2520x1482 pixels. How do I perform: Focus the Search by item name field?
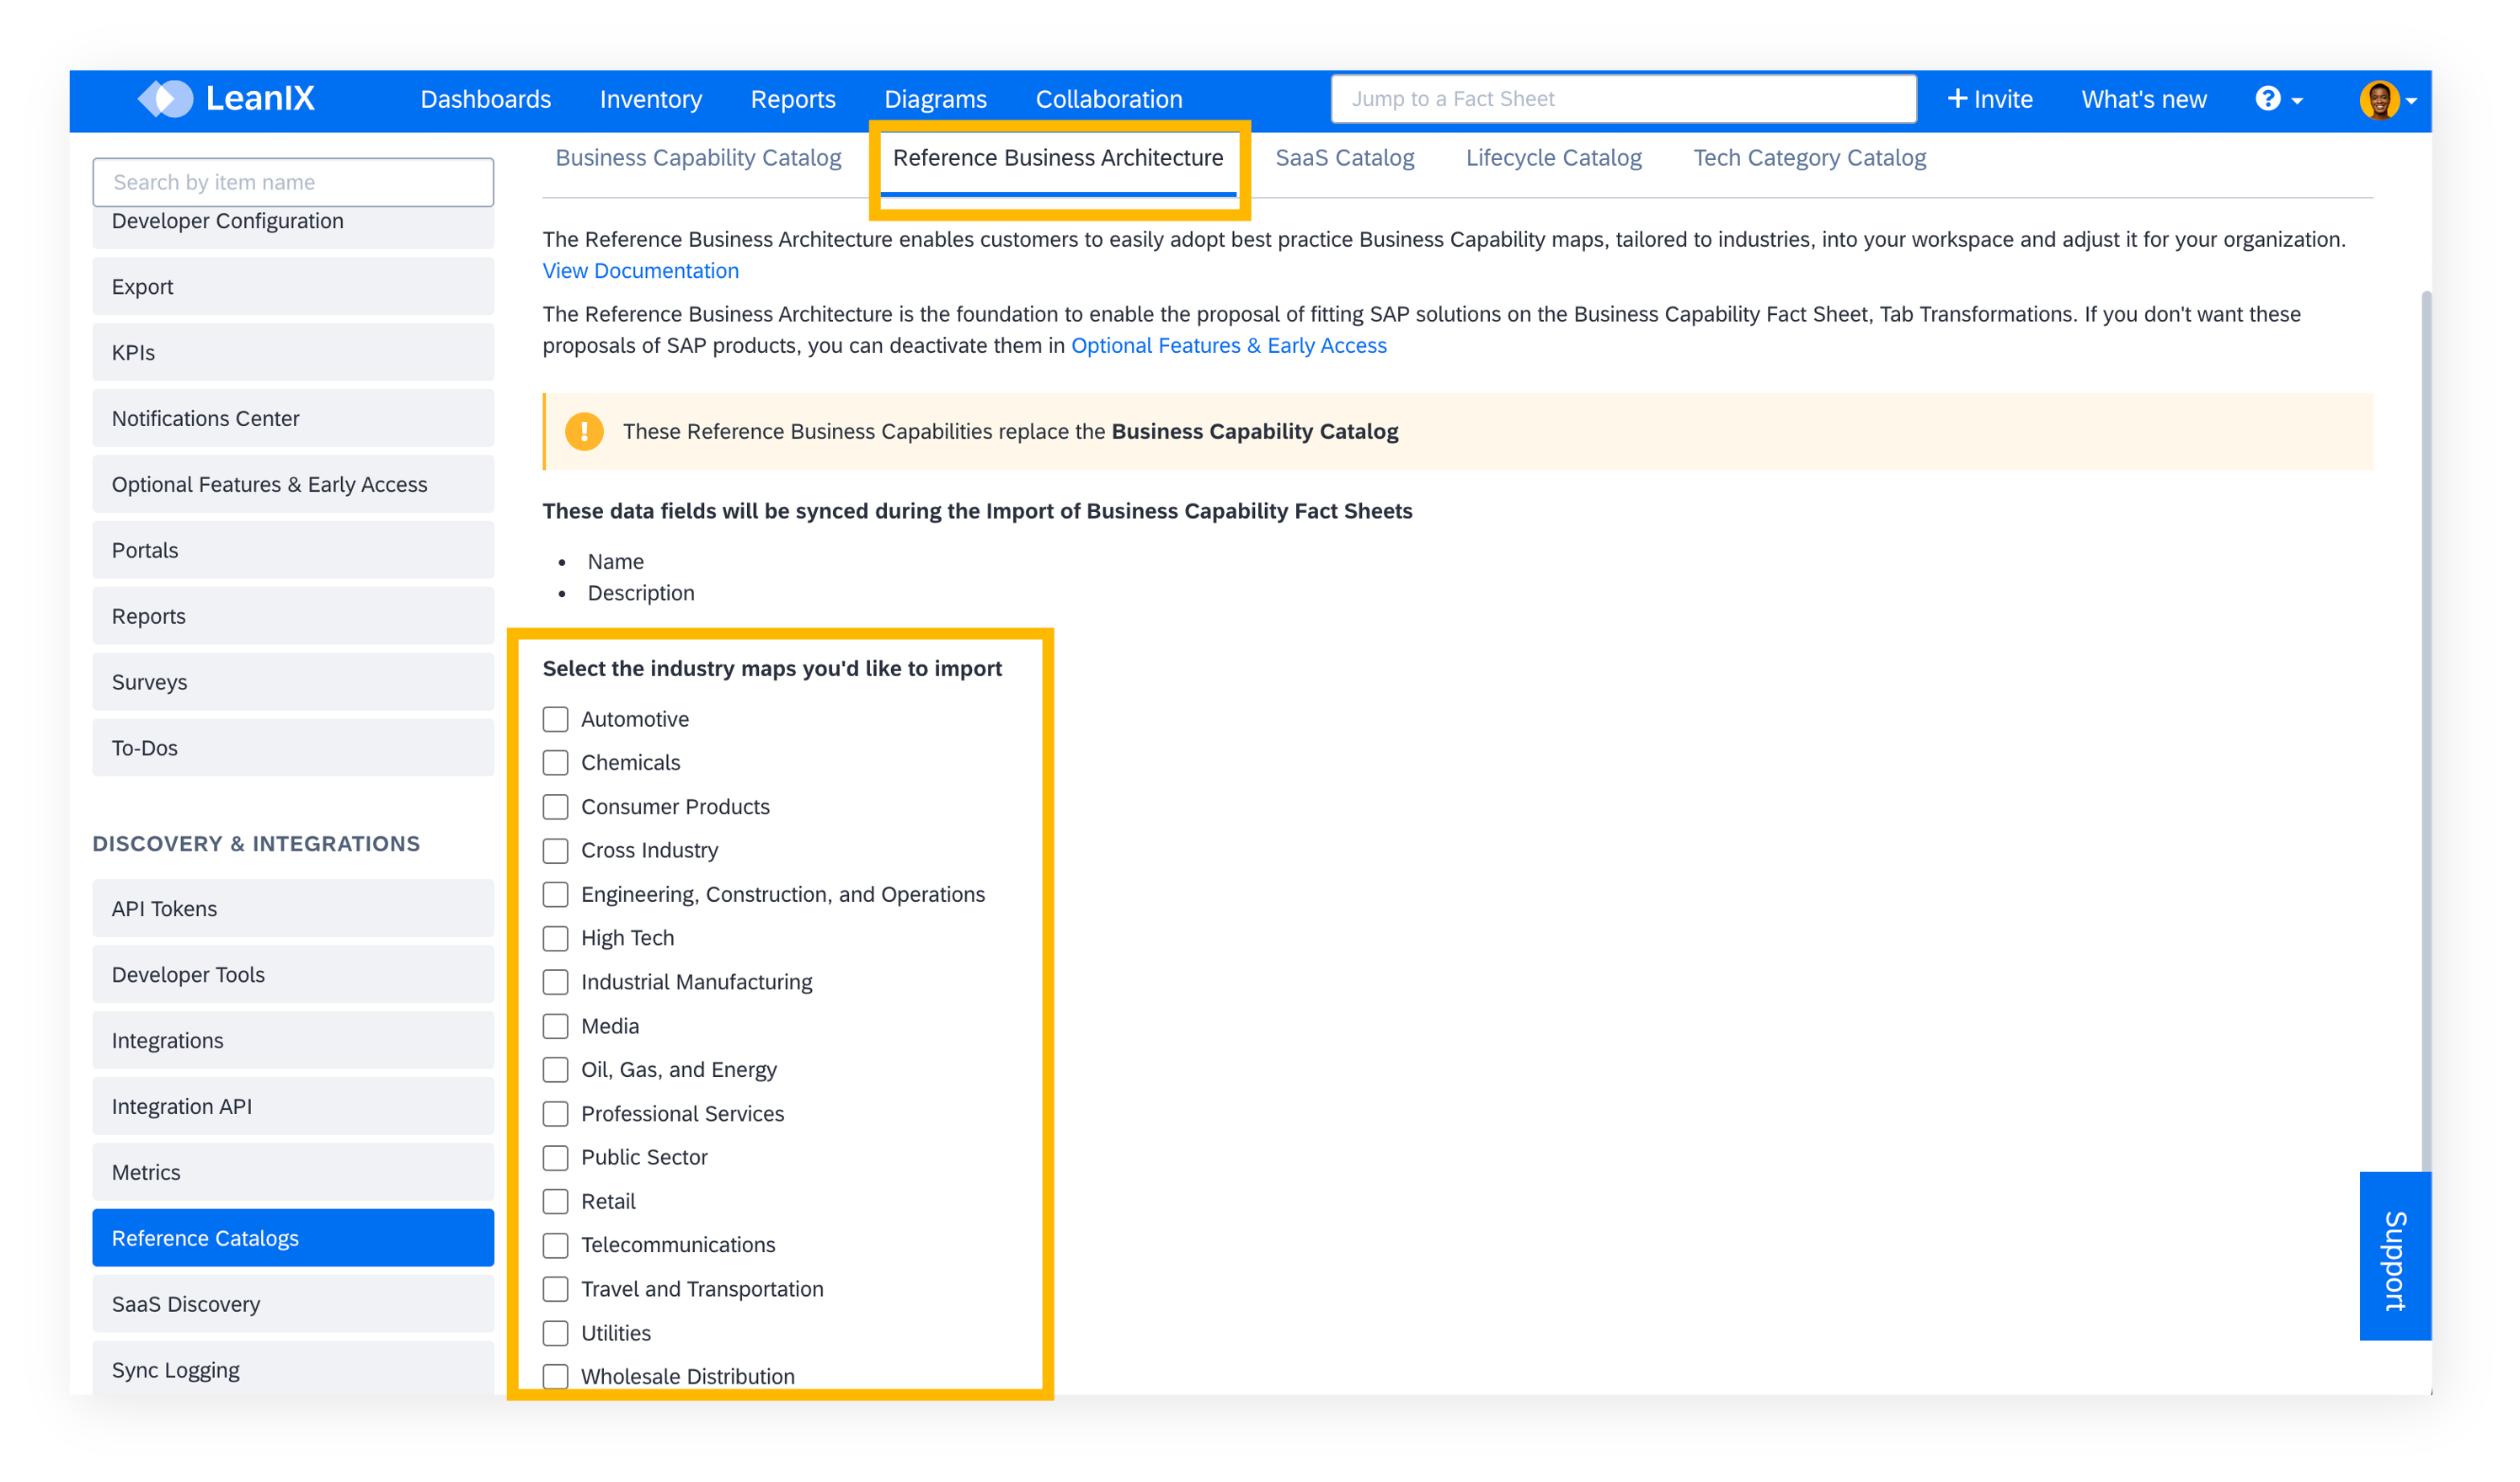293,182
